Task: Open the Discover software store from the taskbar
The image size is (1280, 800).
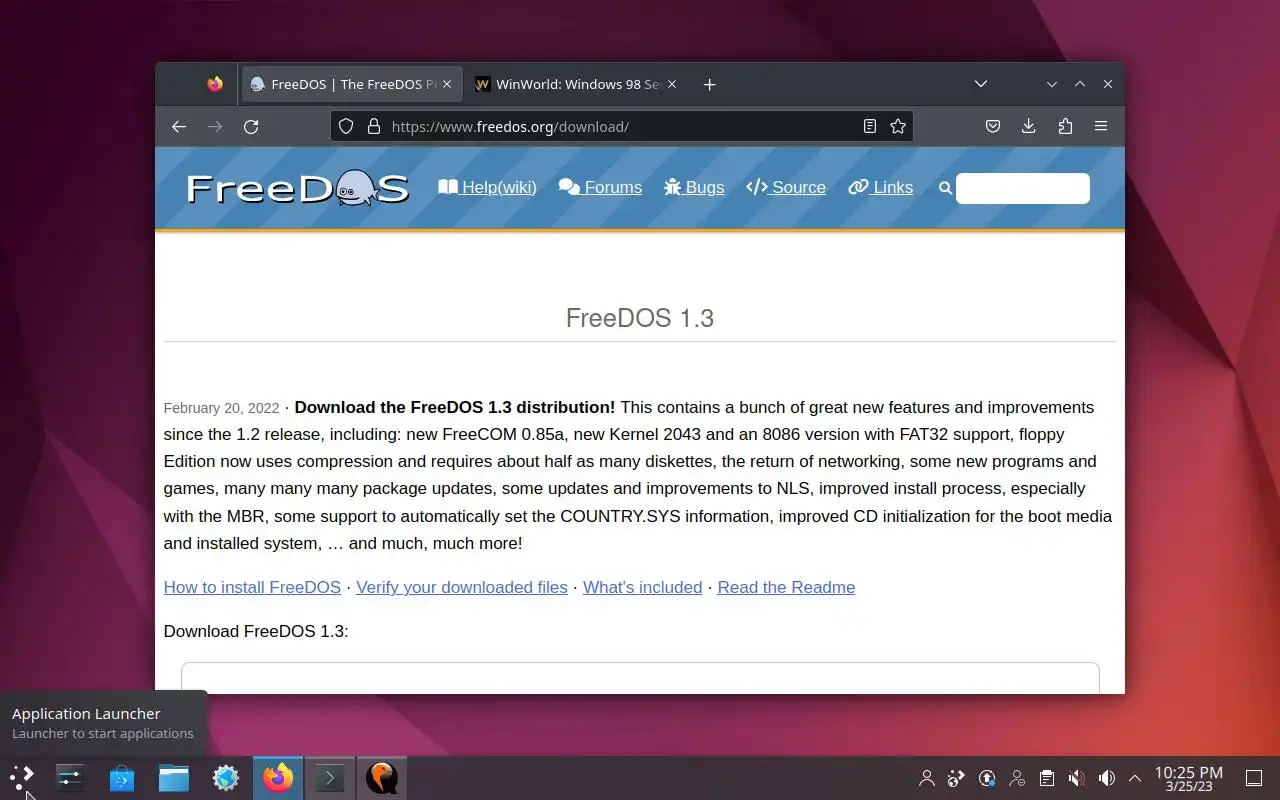Action: coord(122,777)
